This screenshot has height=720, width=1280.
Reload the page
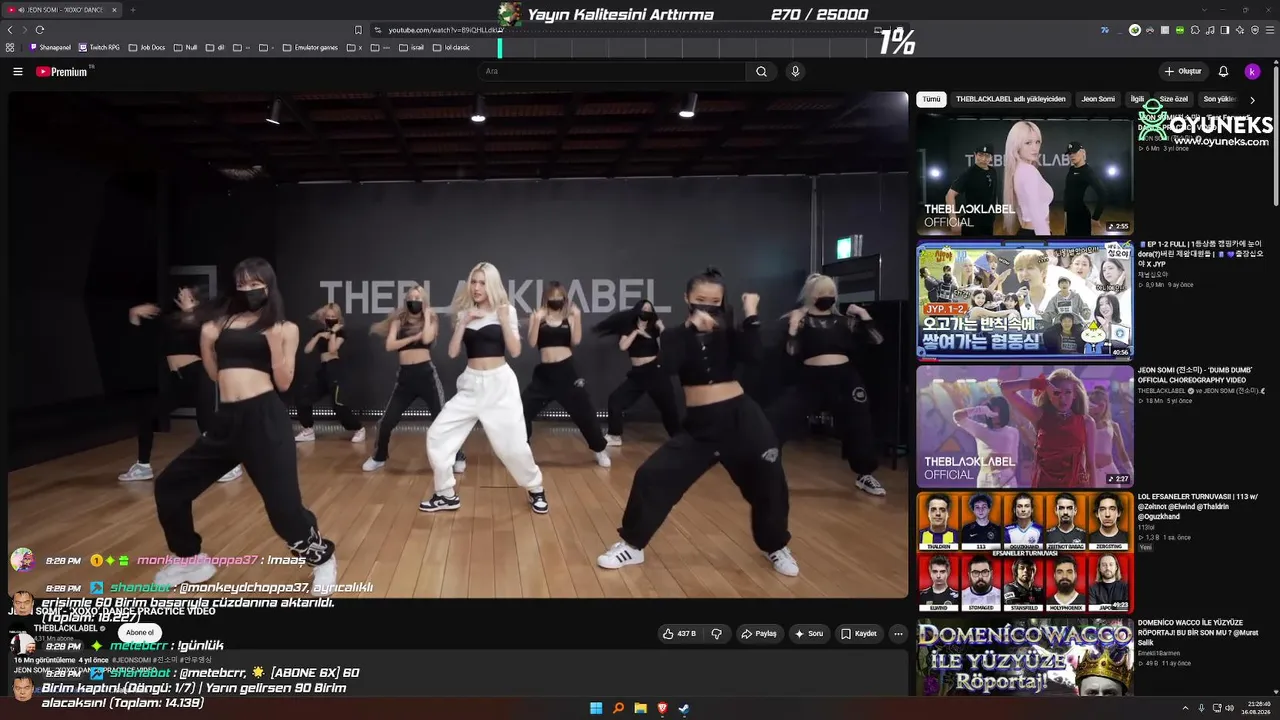pos(40,30)
